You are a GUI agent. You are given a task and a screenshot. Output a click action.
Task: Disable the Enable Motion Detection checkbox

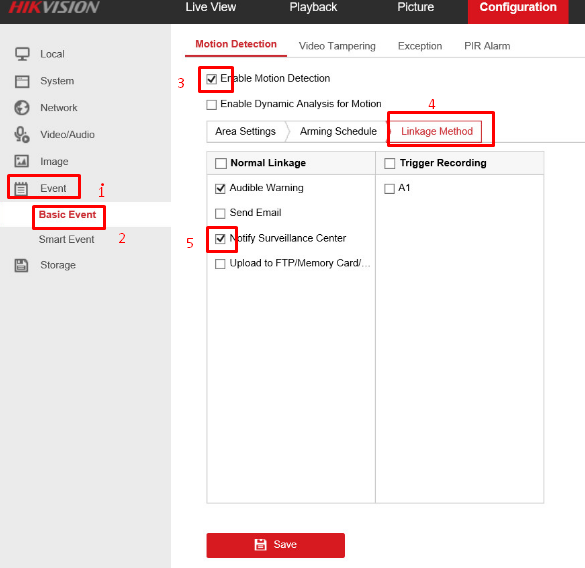[x=212, y=79]
